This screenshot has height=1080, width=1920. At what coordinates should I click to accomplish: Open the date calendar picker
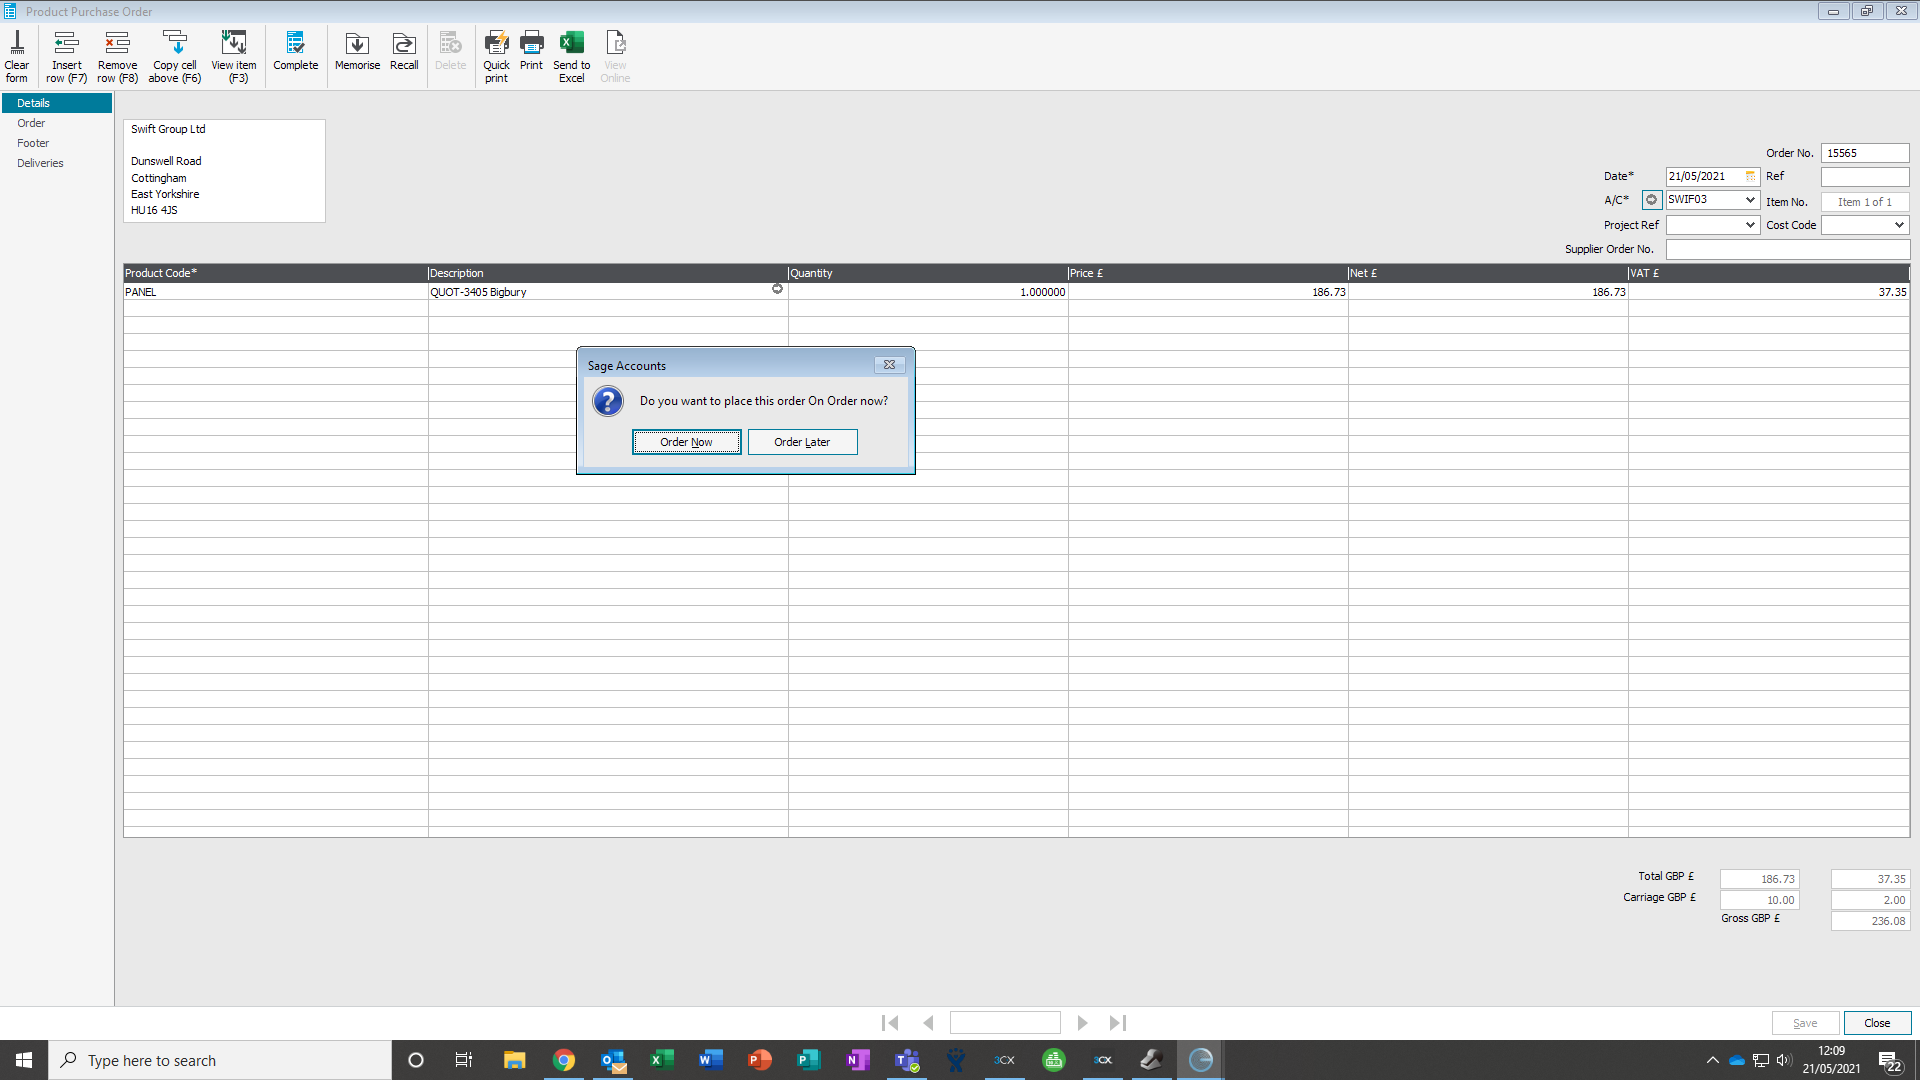coord(1750,176)
